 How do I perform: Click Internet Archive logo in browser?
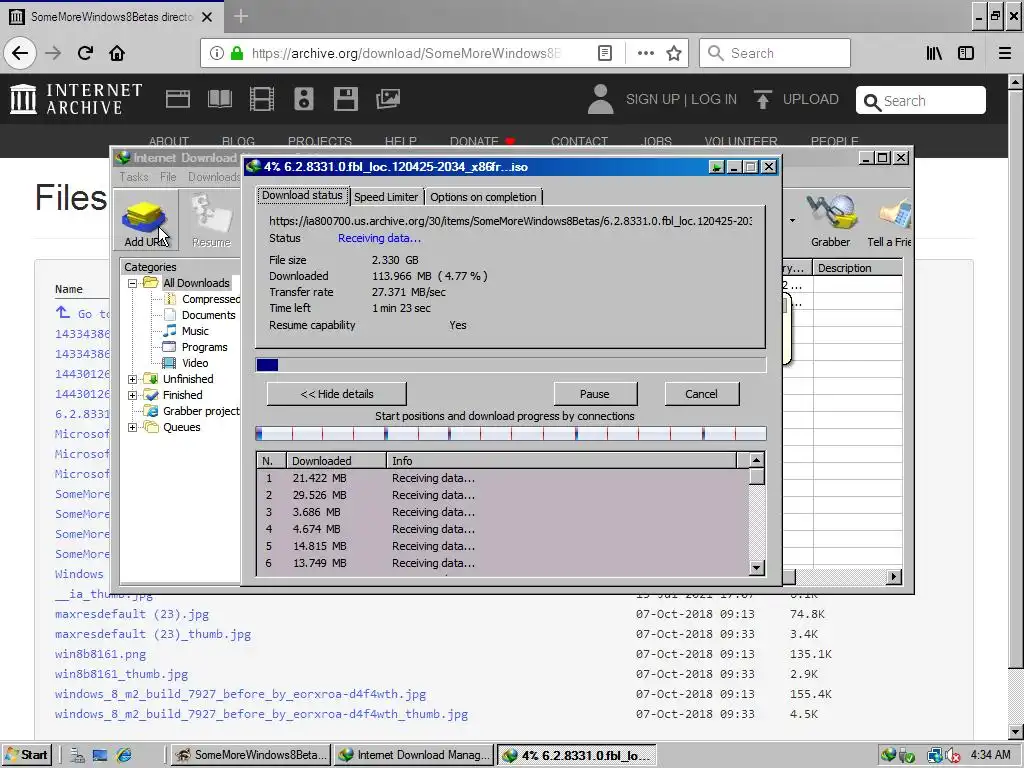click(x=76, y=99)
